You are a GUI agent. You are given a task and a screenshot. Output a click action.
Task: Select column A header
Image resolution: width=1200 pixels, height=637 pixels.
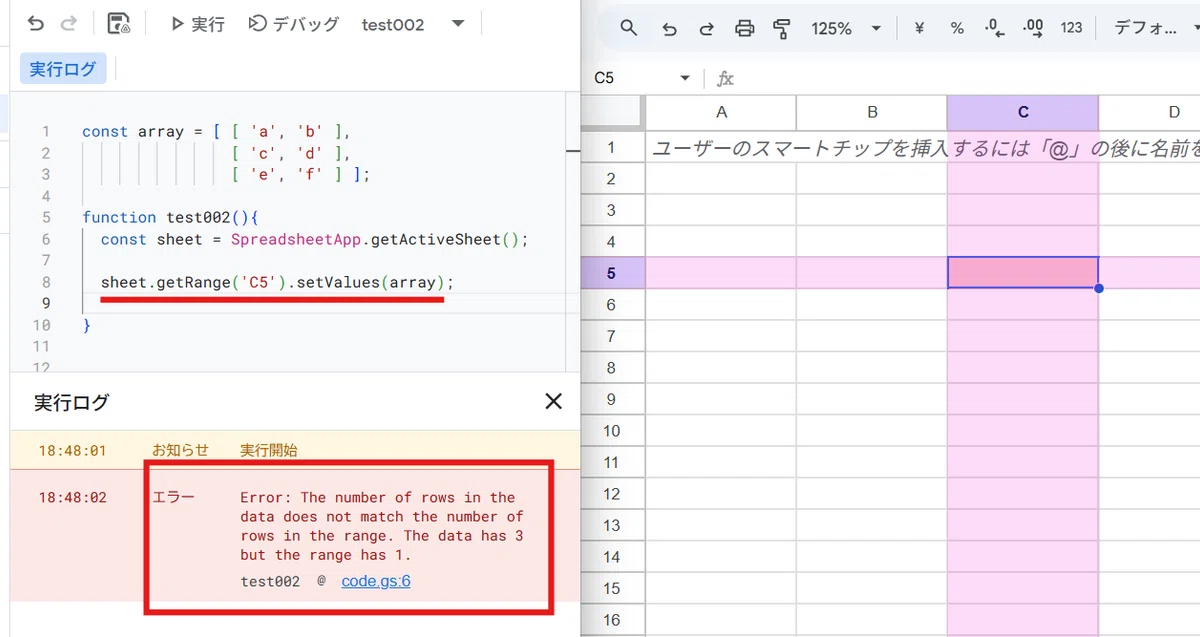[x=721, y=112]
